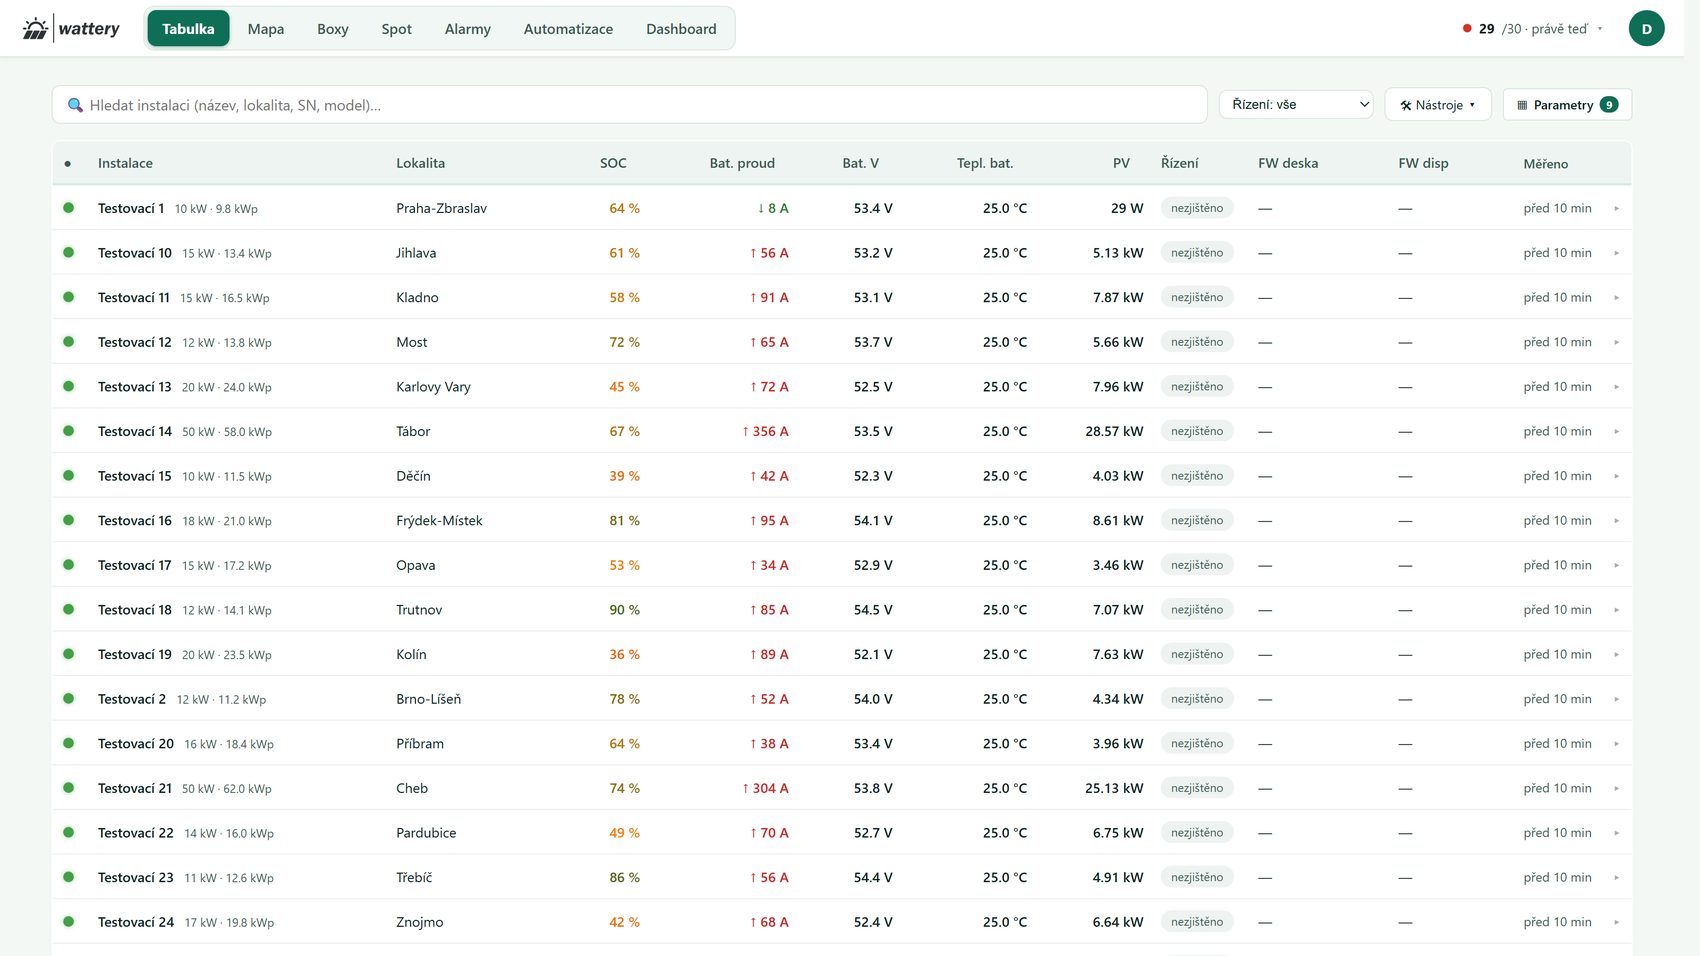Focus the Hledat instalaci search field
This screenshot has height=956, width=1700.
pyautogui.click(x=630, y=105)
